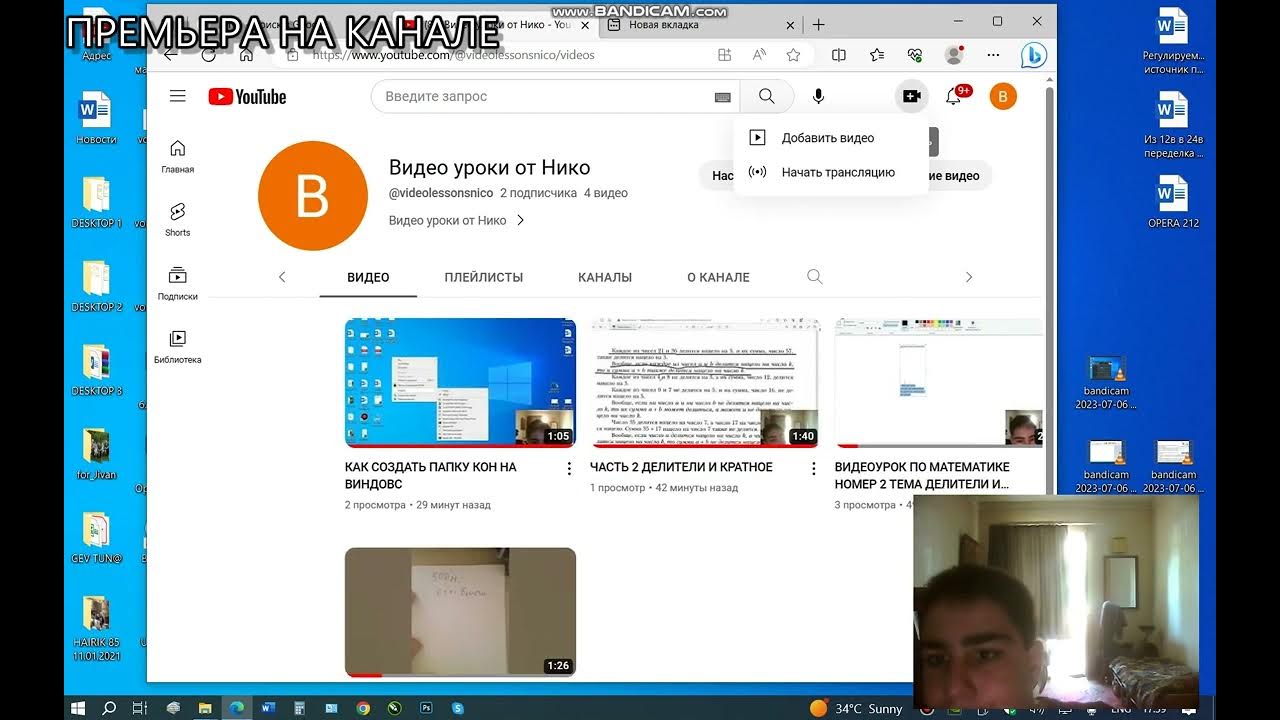Open the OPERA 212 desktop document
Image resolution: width=1280 pixels, height=720 pixels.
coord(1173,201)
